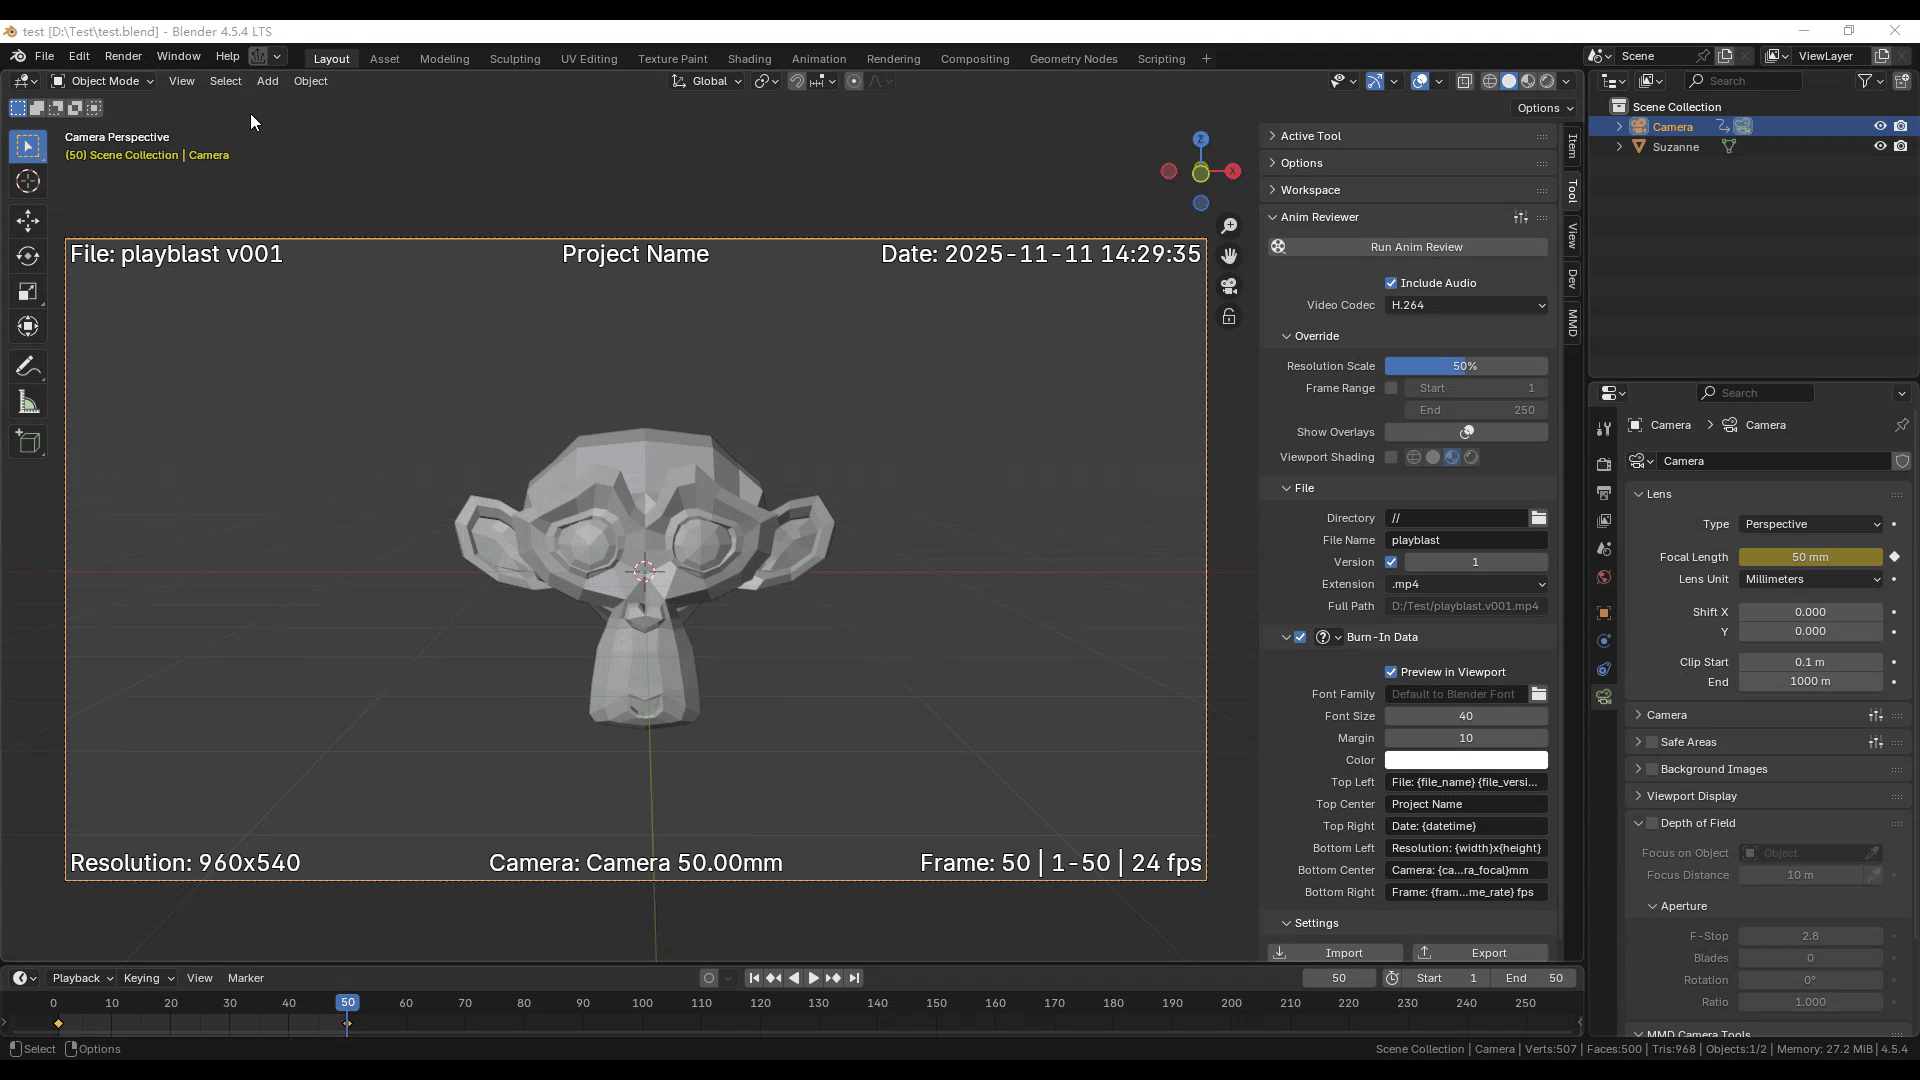Click the File Name playblast field

pyautogui.click(x=1466, y=540)
